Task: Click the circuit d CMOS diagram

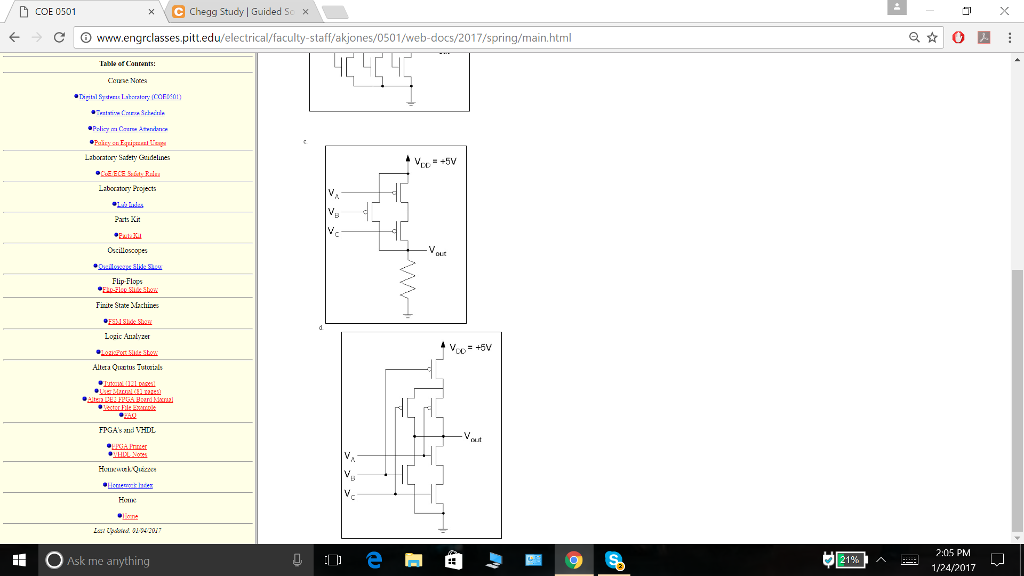Action: 421,436
